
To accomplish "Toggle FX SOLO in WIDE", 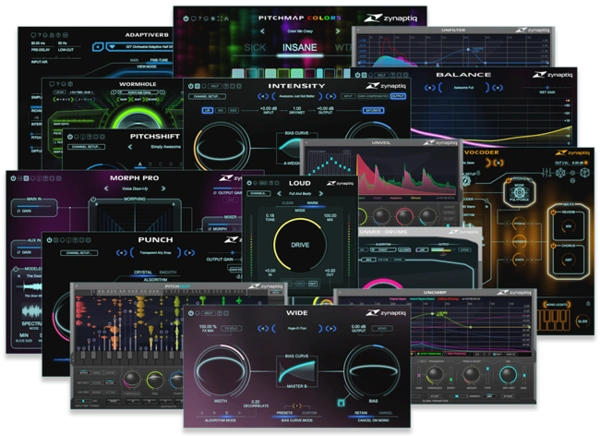I will [x=232, y=328].
